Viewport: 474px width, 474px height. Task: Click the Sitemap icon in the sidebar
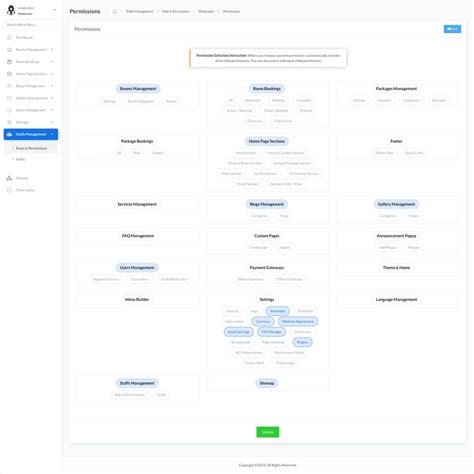9,178
